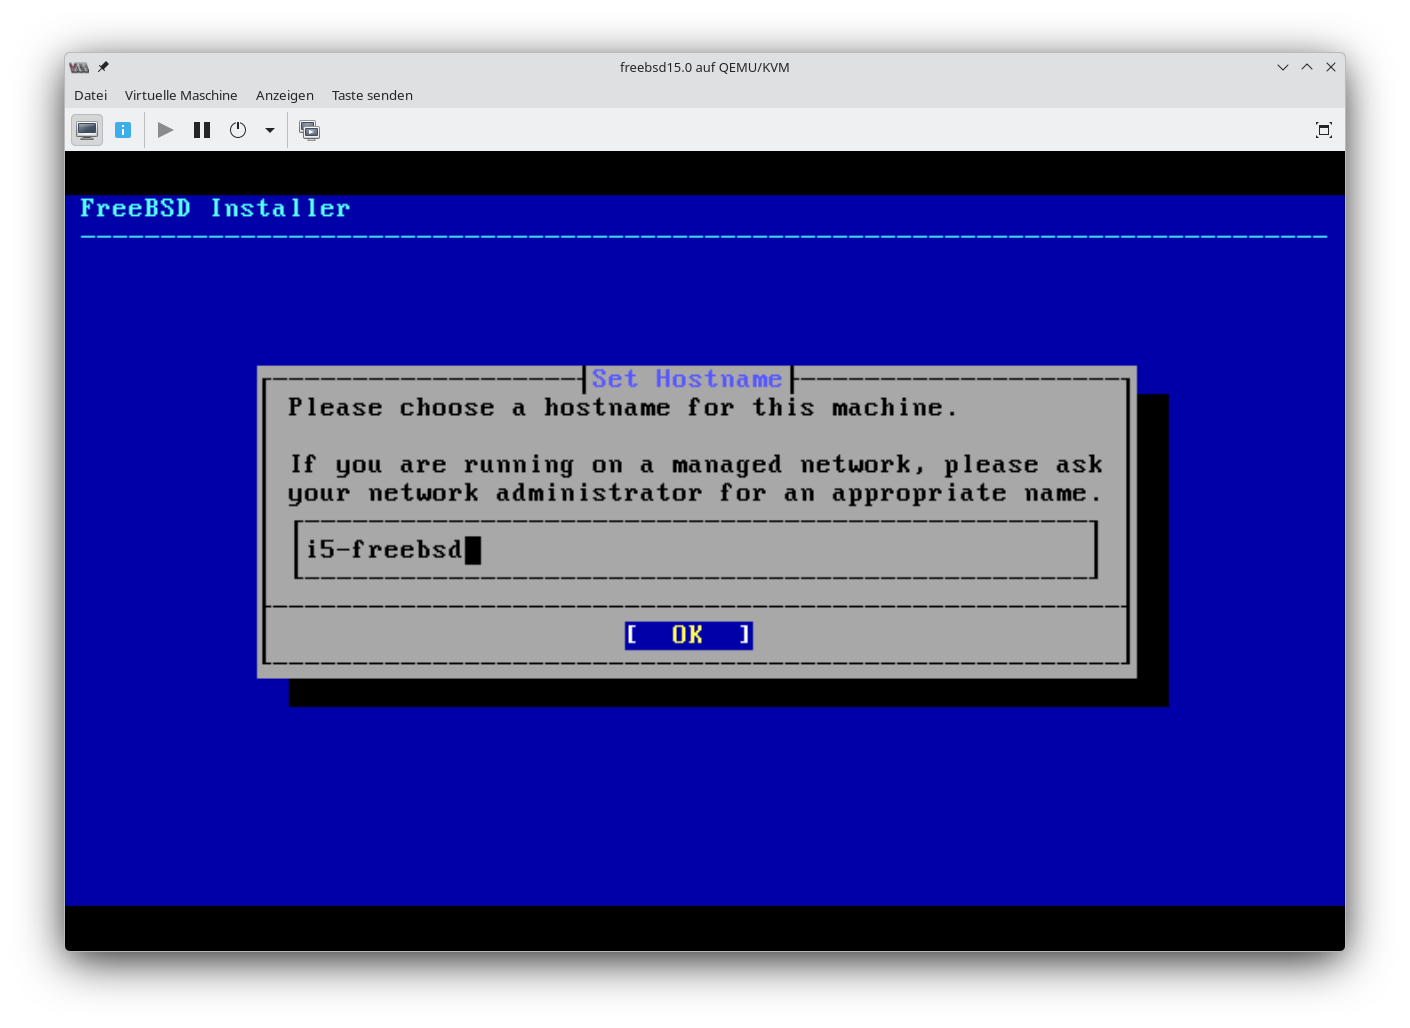Viewport: 1410px width, 1028px height.
Task: Open the snapshots manager icon
Action: coord(310,130)
